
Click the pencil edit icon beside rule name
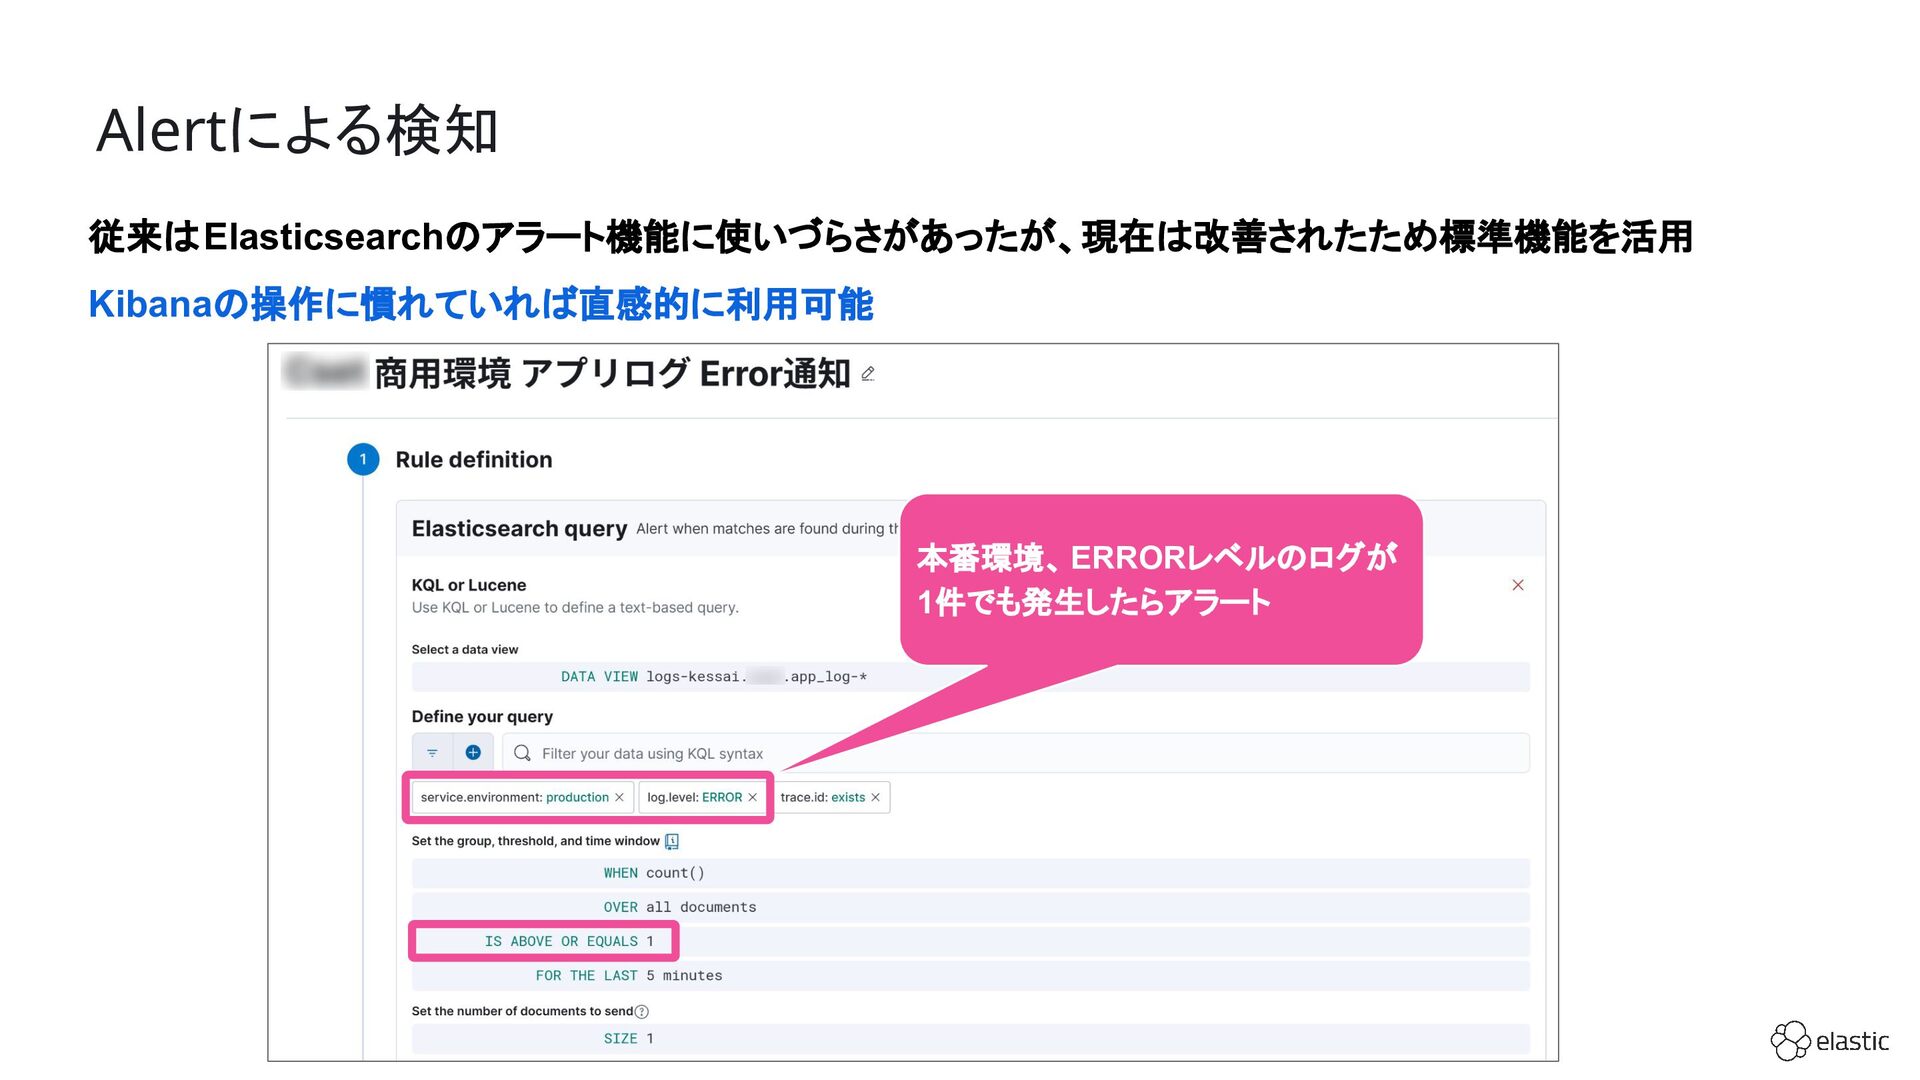point(868,374)
